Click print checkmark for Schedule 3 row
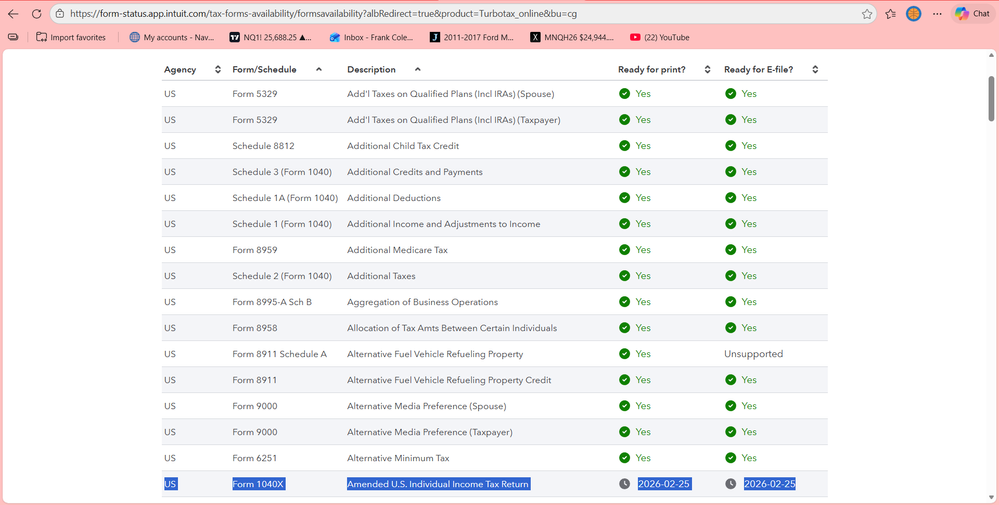 point(624,171)
